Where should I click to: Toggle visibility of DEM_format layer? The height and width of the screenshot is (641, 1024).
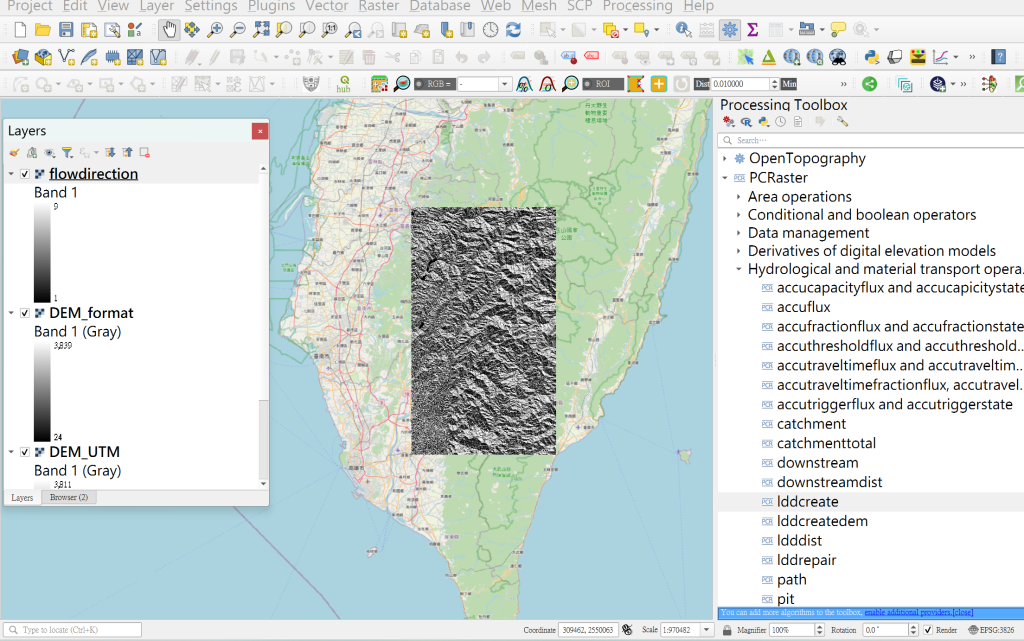[25, 313]
